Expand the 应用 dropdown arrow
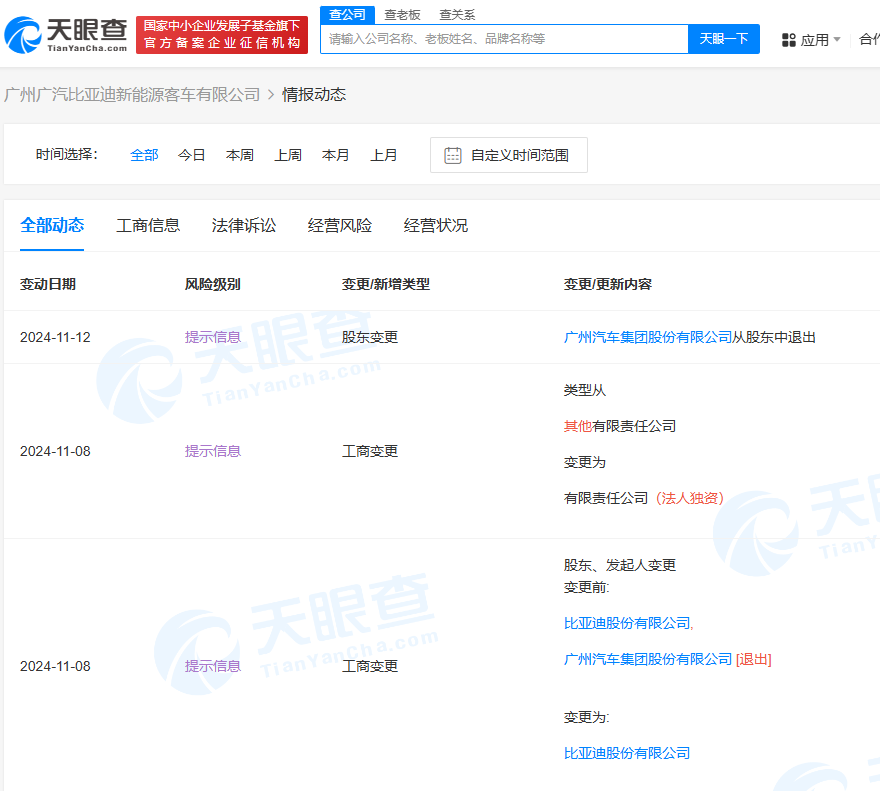The width and height of the screenshot is (880, 791). click(x=837, y=39)
